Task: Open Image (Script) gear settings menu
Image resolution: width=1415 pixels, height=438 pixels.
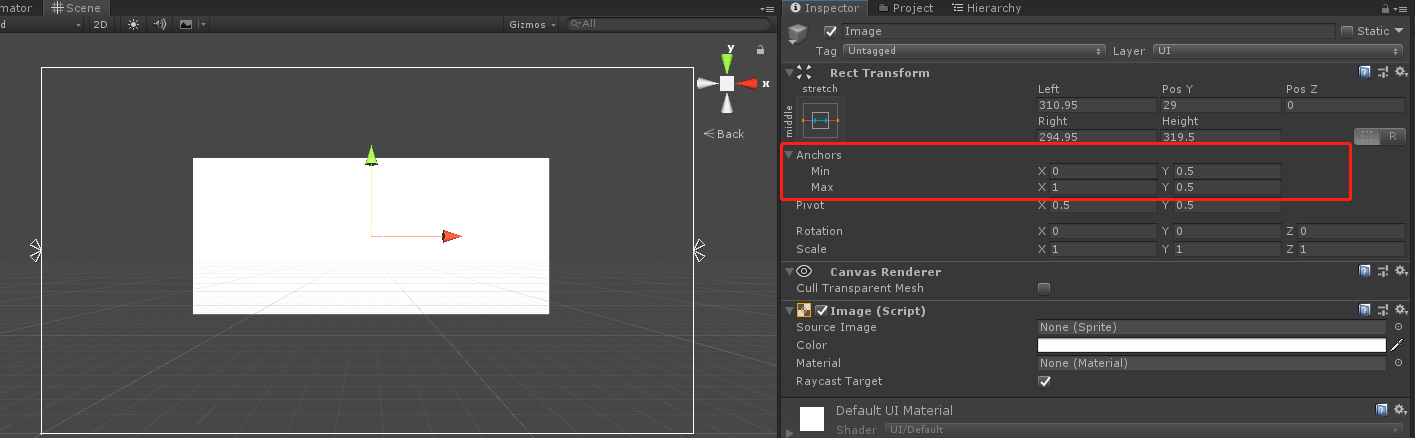Action: [x=1400, y=311]
